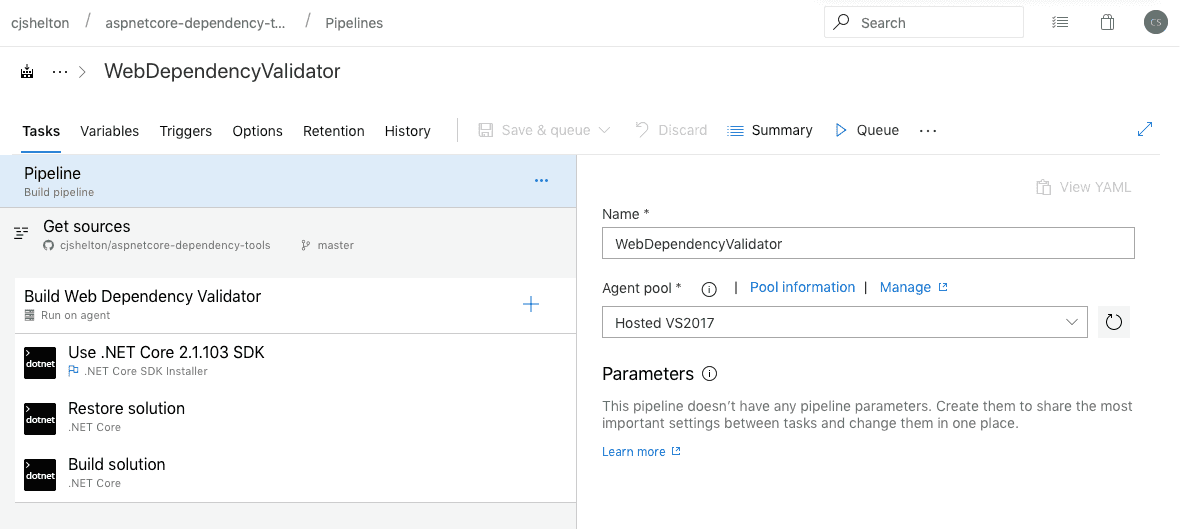Click the Discard undo arrow icon
1180x529 pixels.
(642, 129)
